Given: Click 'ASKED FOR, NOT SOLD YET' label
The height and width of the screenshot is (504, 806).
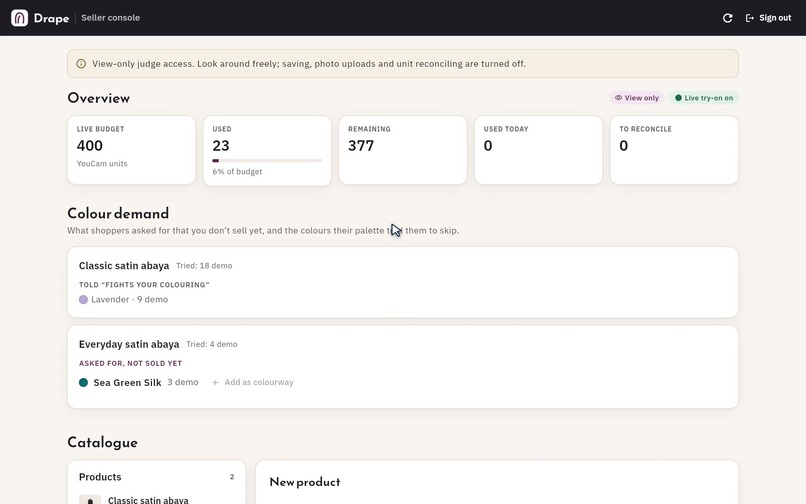Looking at the screenshot, I should coord(131,363).
